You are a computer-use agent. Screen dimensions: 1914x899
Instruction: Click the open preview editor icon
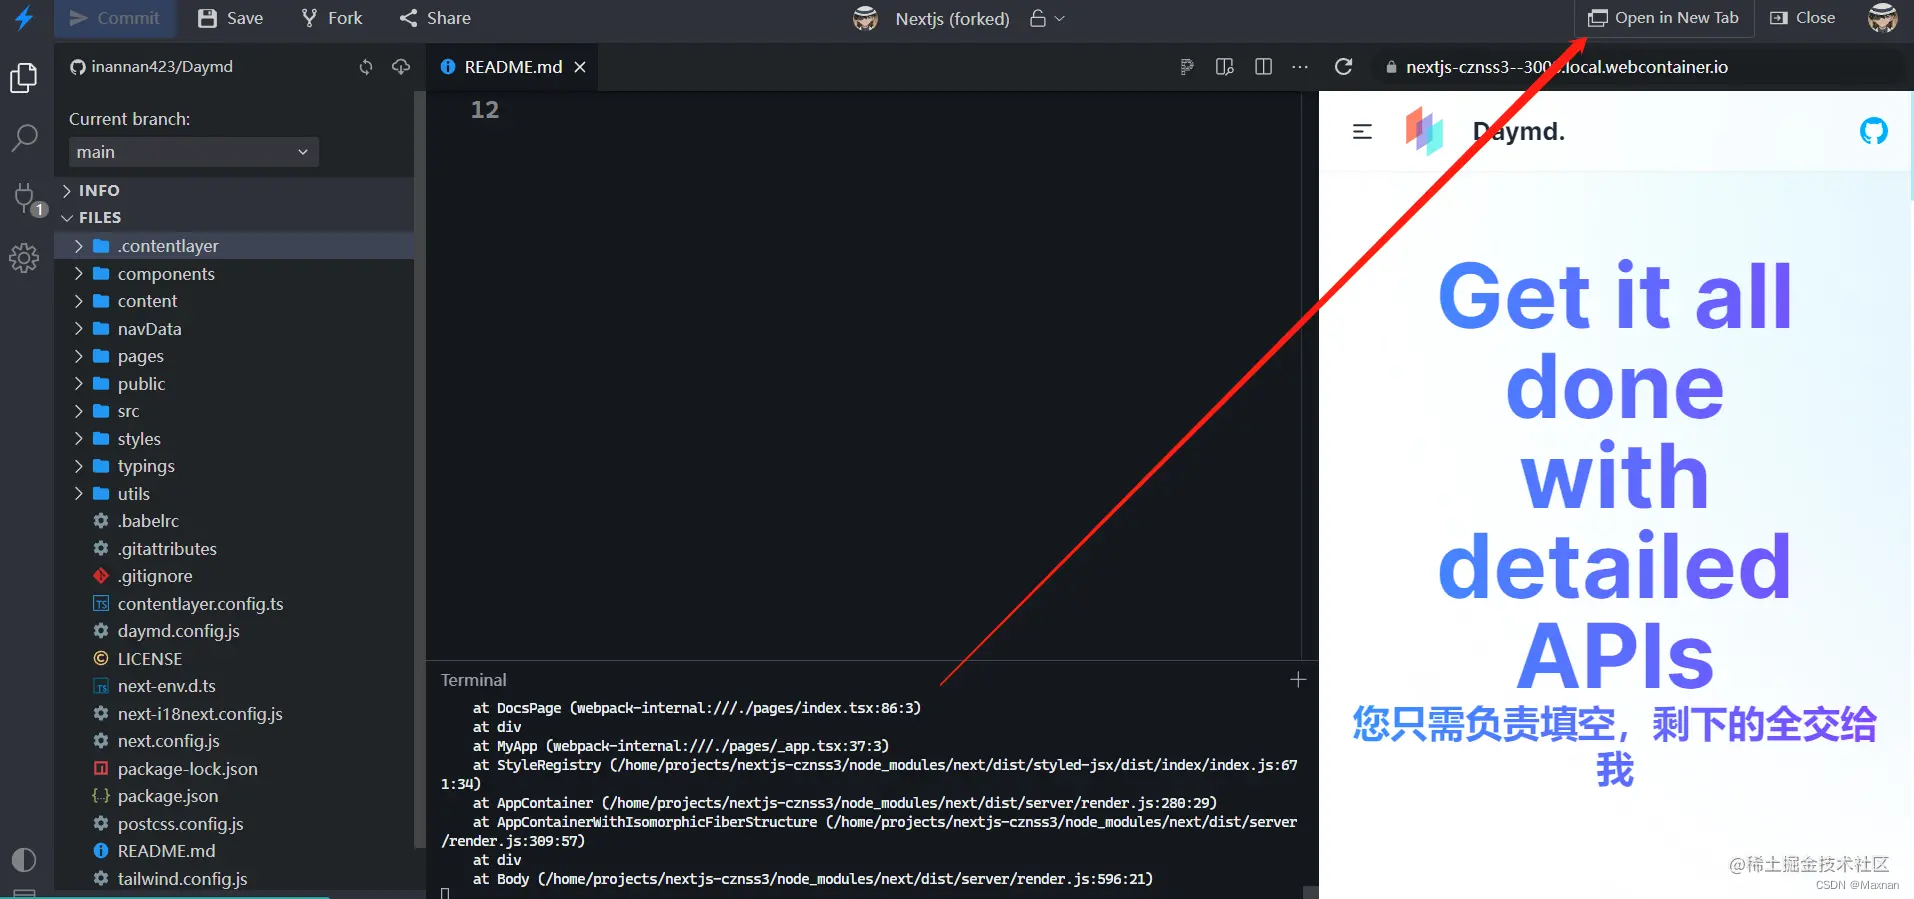(1224, 67)
